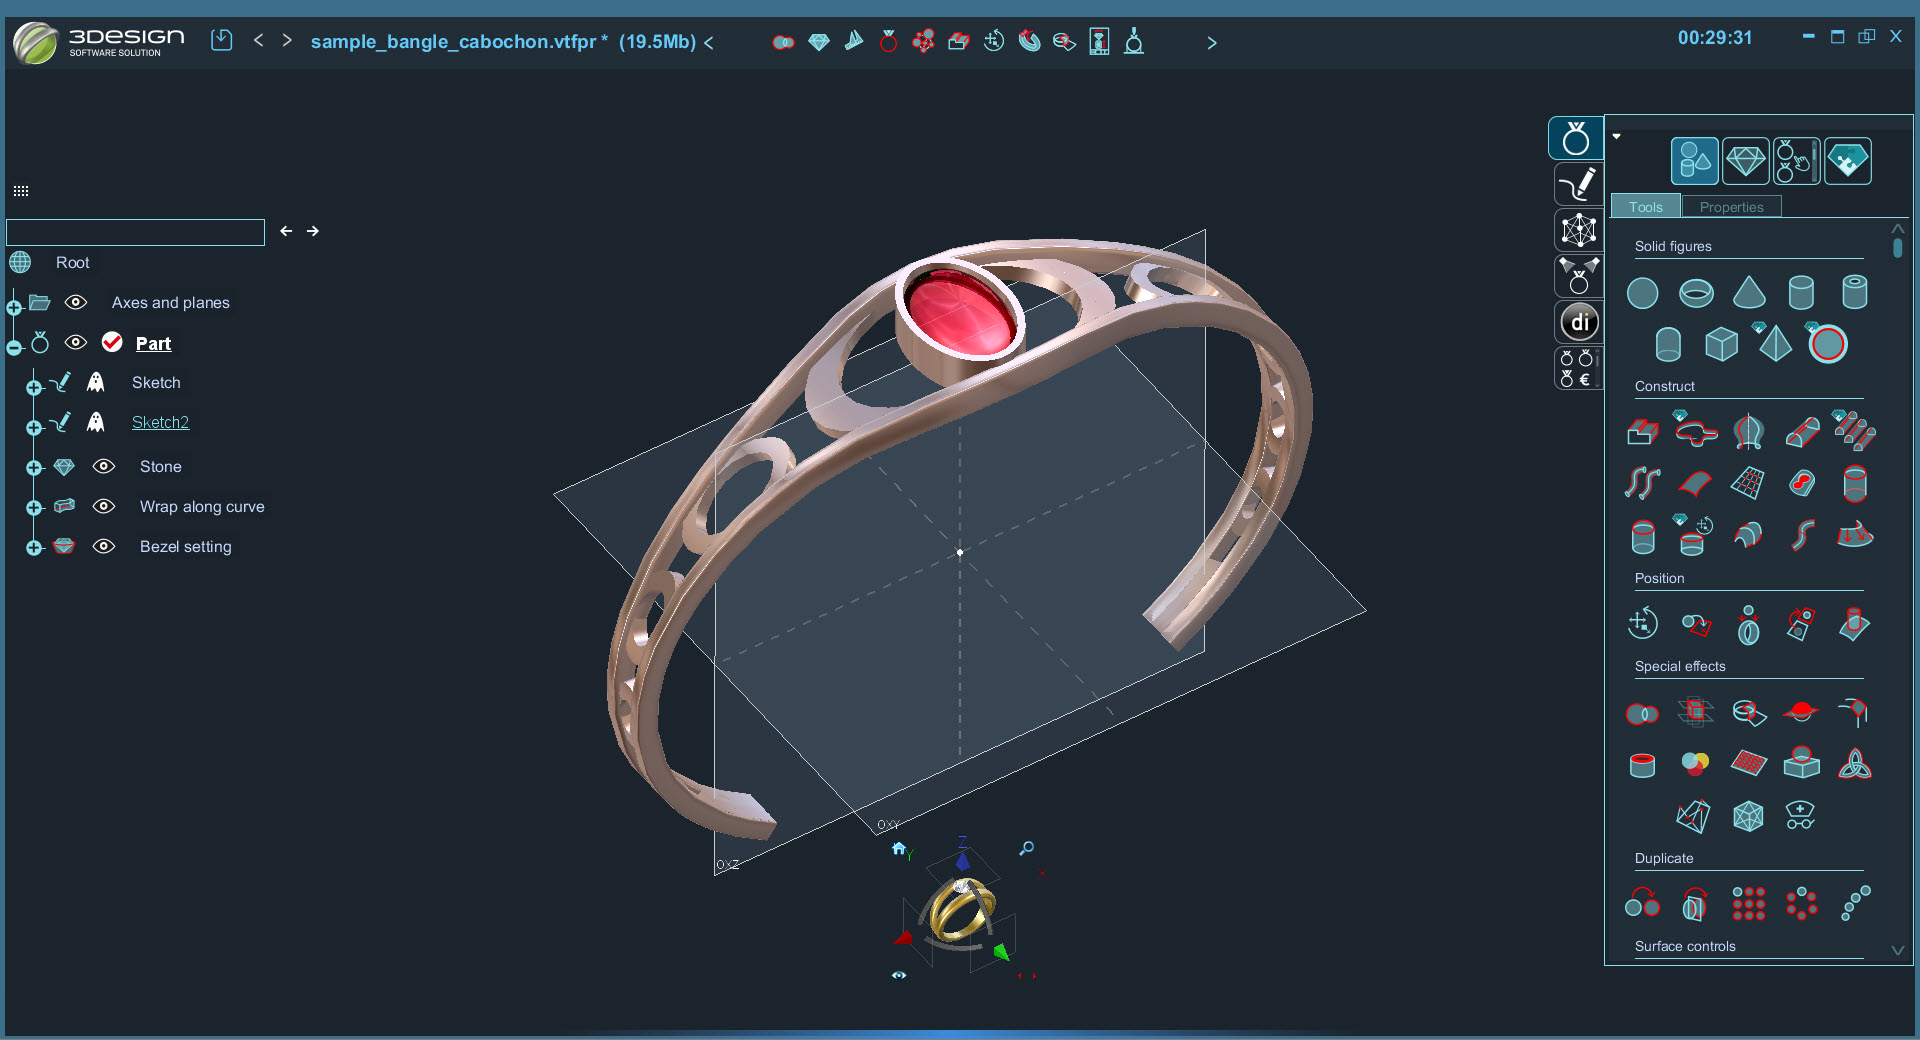Choose the move-rotate tool under Position
Screen dimensions: 1920x1040
1642,624
